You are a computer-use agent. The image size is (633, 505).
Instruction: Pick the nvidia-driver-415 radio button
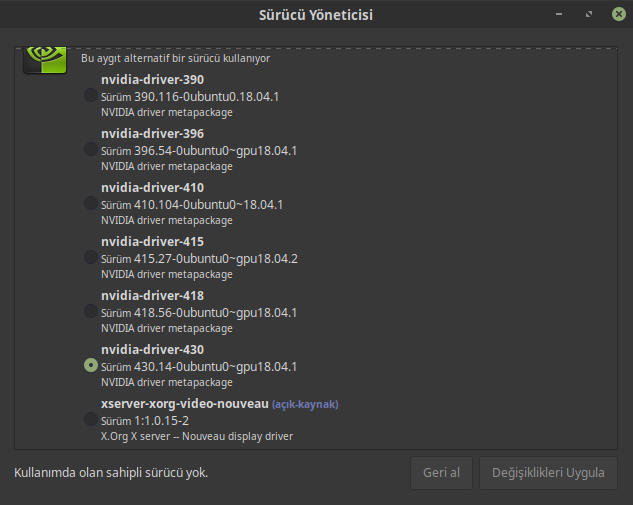click(x=91, y=257)
